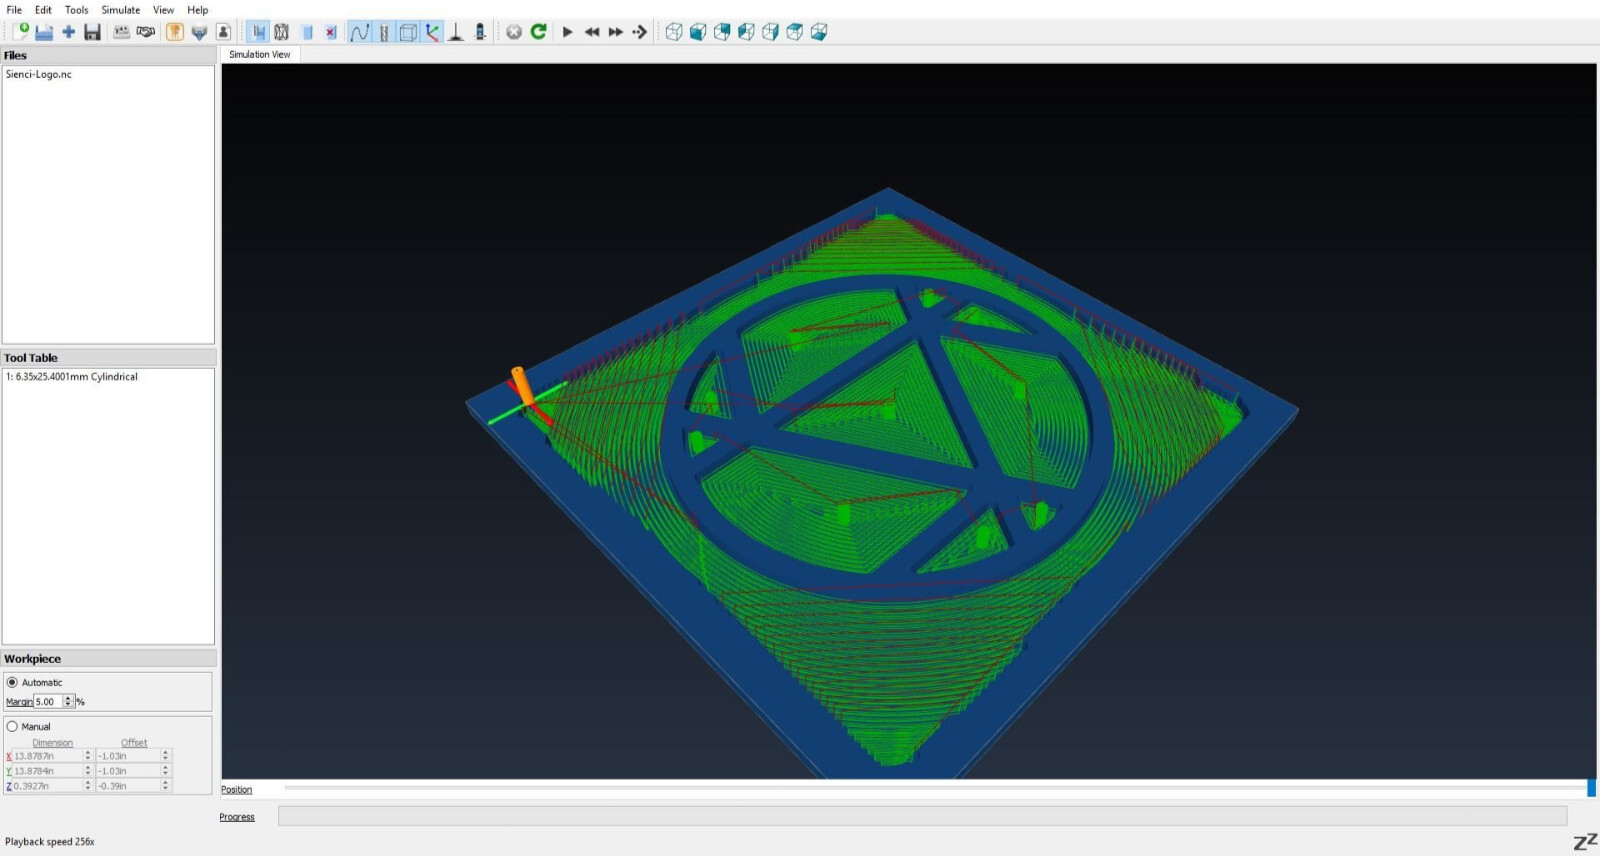Click the Workpiece panel header
Image resolution: width=1600 pixels, height=856 pixels.
pyautogui.click(x=108, y=659)
